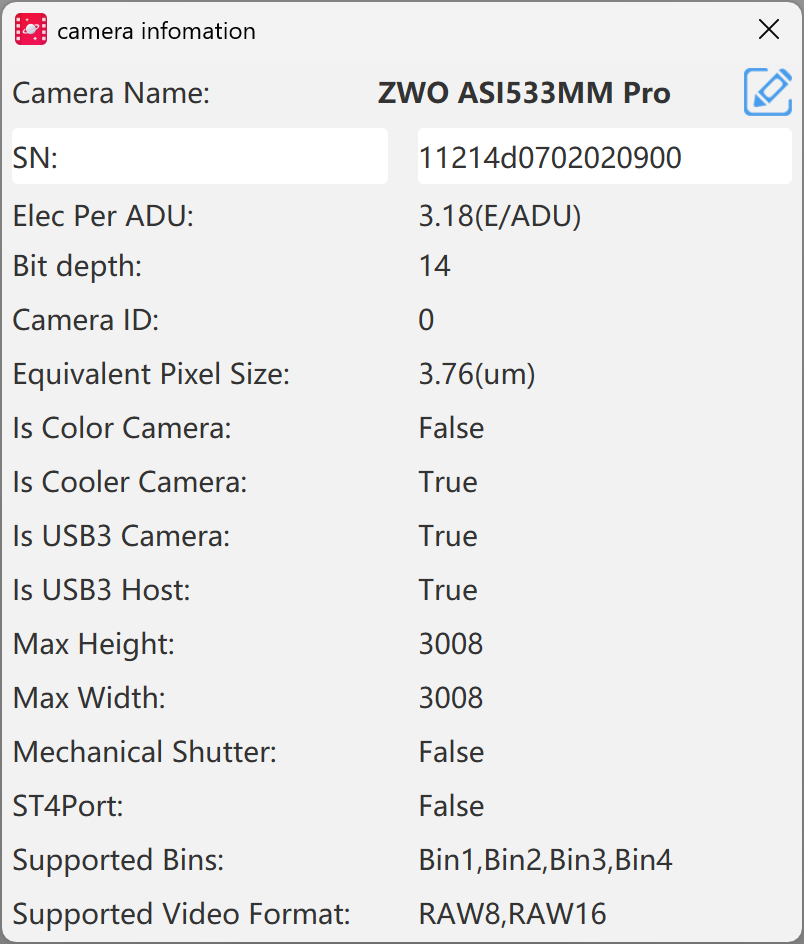Click the Is USB3 Camera label
Screen dimensions: 804x944
[122, 536]
